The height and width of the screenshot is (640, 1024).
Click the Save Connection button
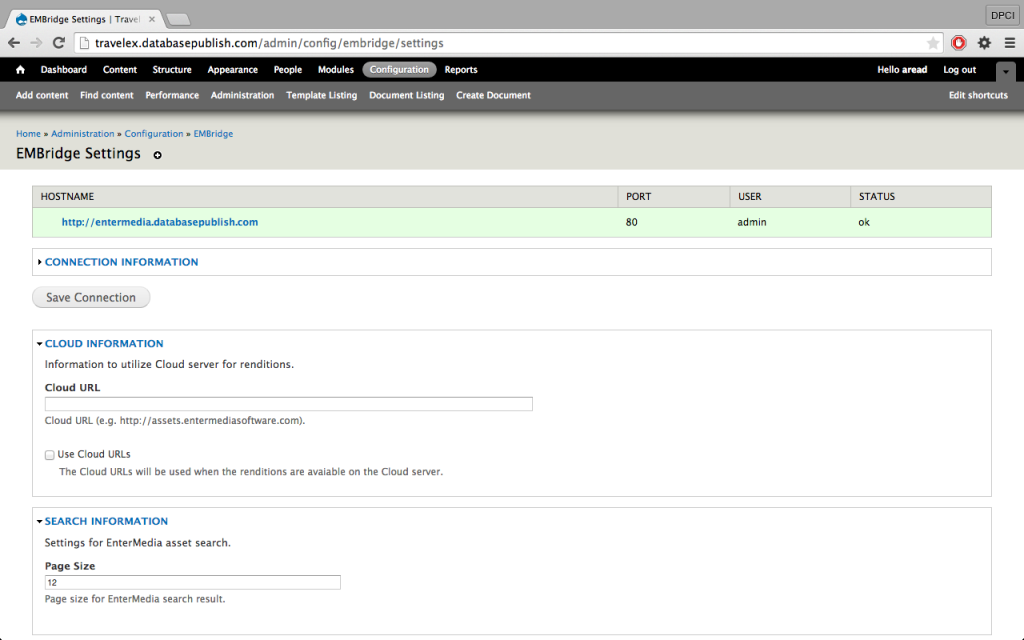point(91,297)
